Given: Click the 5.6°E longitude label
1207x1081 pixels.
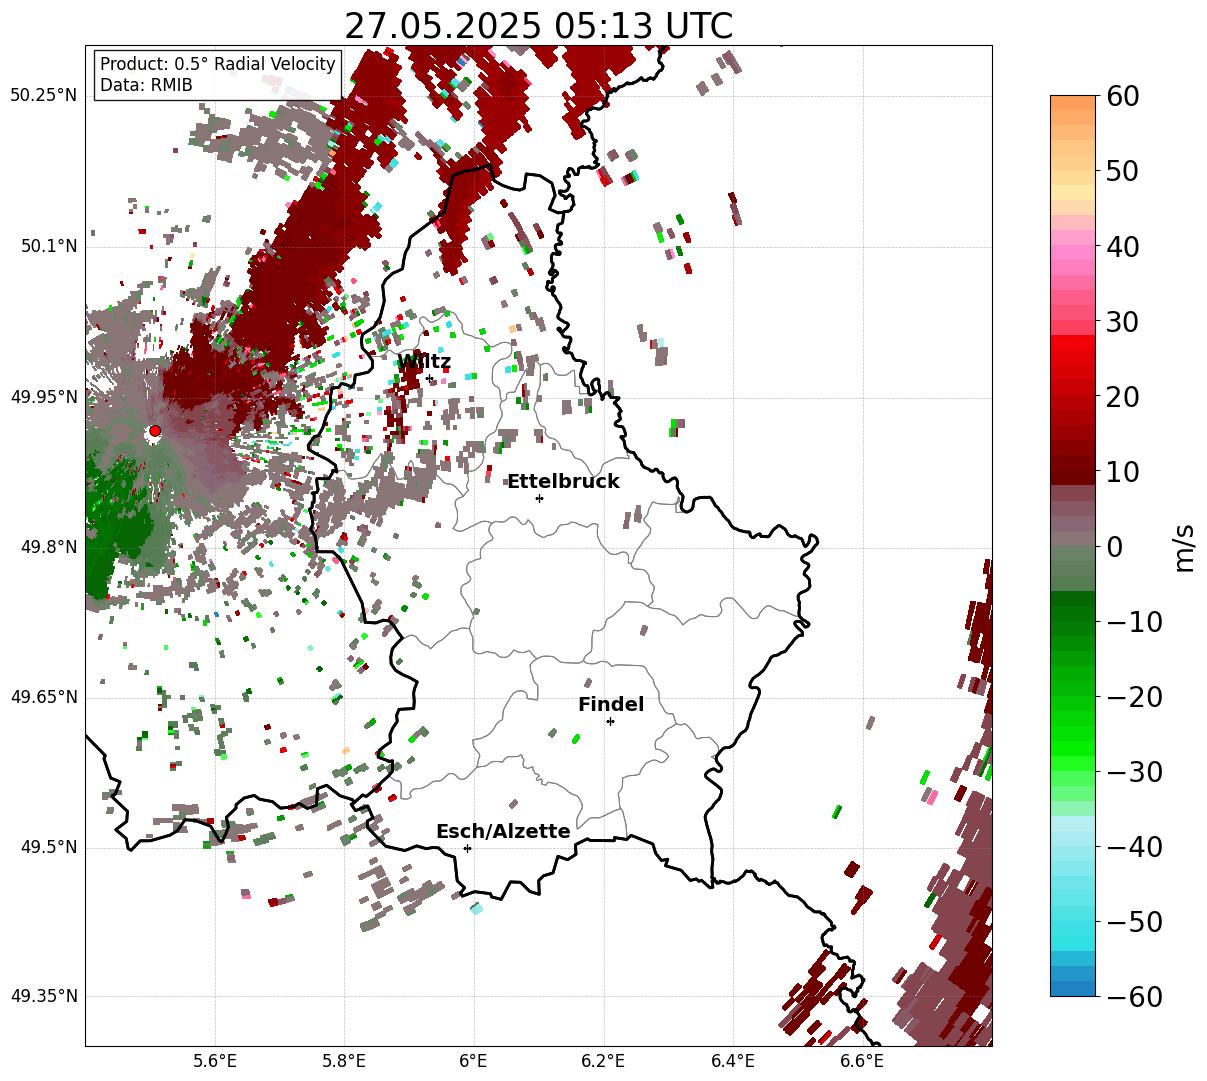Looking at the screenshot, I should [215, 1061].
